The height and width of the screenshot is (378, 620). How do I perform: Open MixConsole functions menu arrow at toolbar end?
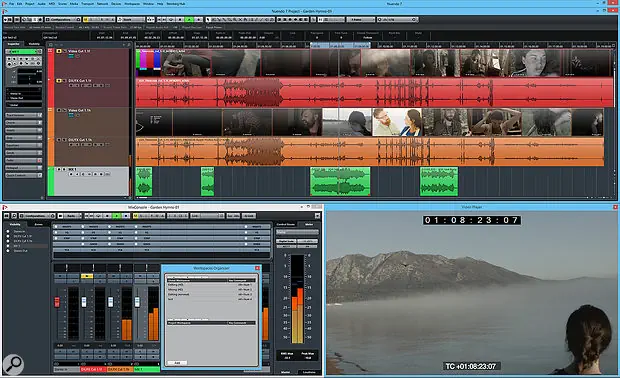pos(318,216)
